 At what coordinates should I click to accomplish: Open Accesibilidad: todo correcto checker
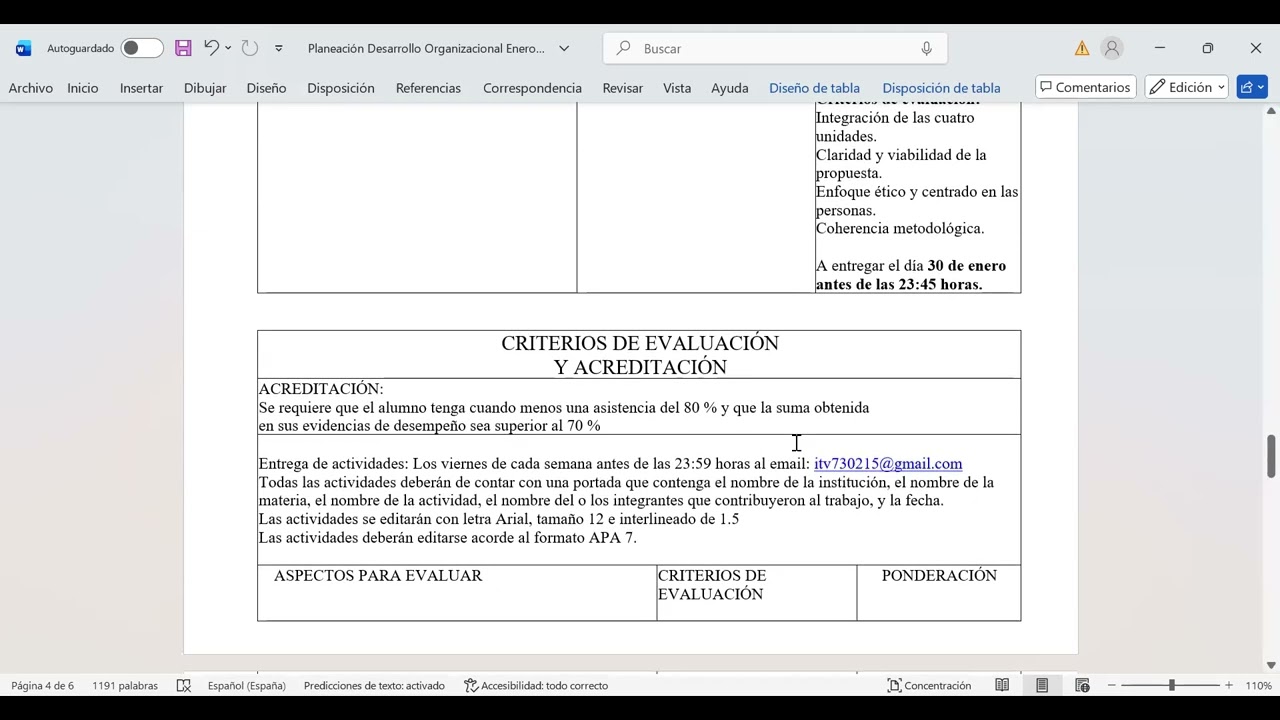536,686
